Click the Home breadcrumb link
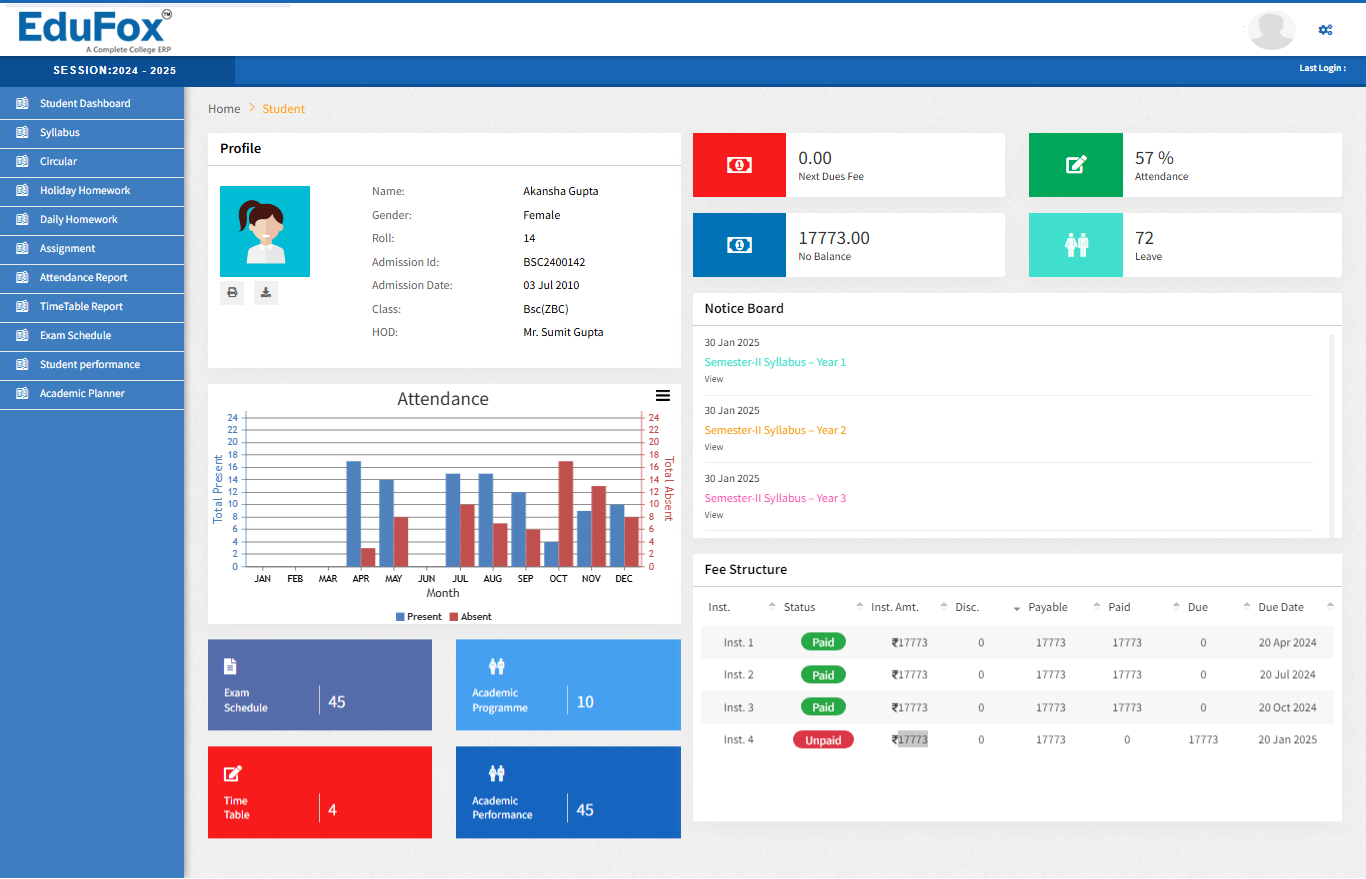The height and width of the screenshot is (879, 1366). click(x=224, y=109)
